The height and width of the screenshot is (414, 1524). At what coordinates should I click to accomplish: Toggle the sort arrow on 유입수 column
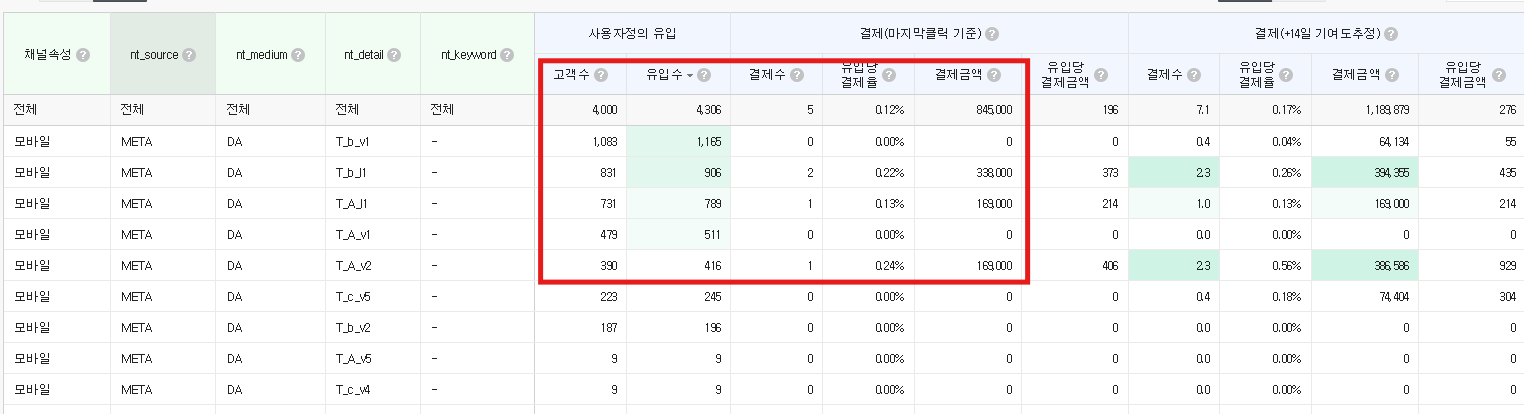pyautogui.click(x=689, y=75)
